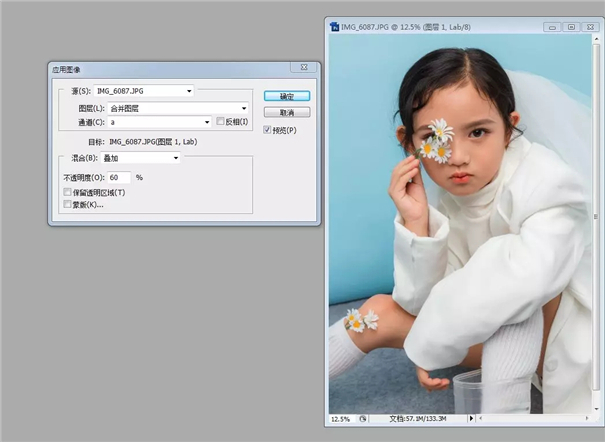Open the document status info arrow menu
Viewport: 605px width, 442px height.
point(471,418)
